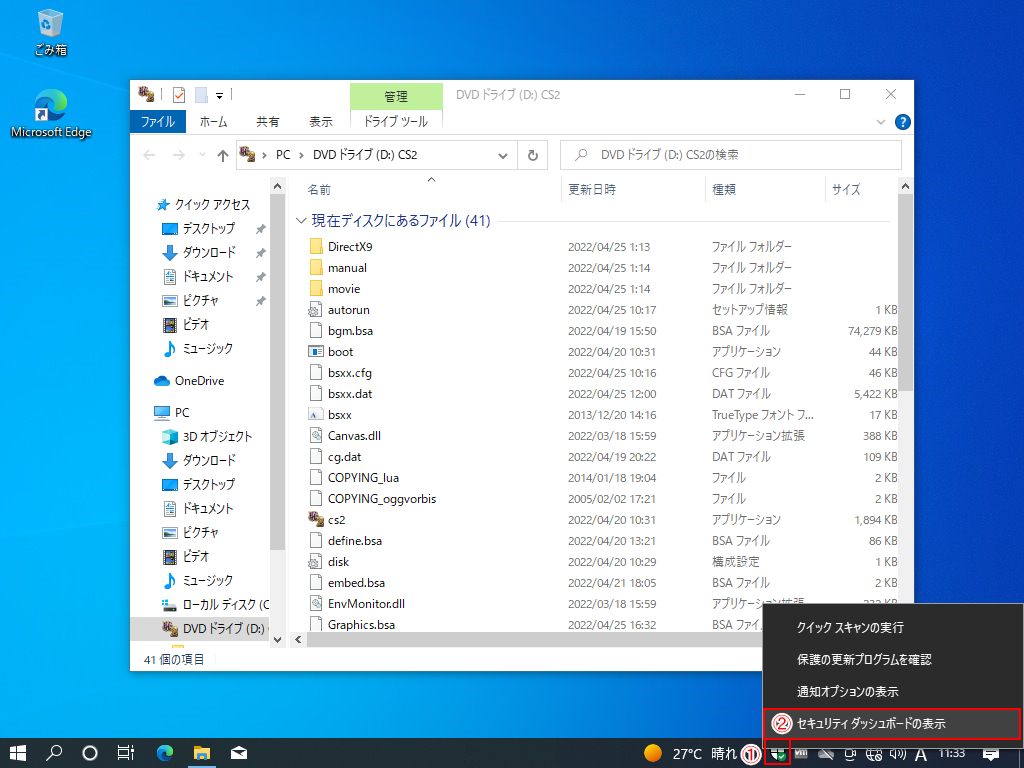This screenshot has width=1024, height=768.
Task: Open Microsoft Edge from the taskbar
Action: click(165, 753)
